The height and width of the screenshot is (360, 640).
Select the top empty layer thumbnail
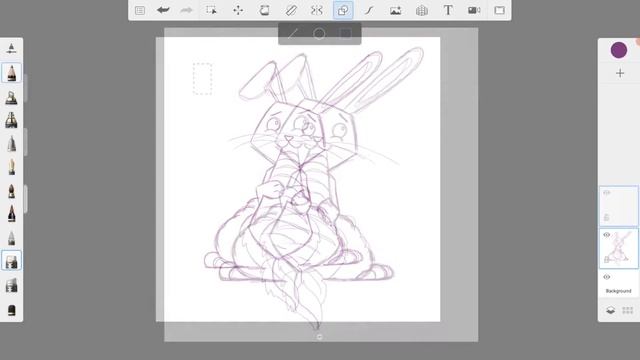pyautogui.click(x=618, y=206)
